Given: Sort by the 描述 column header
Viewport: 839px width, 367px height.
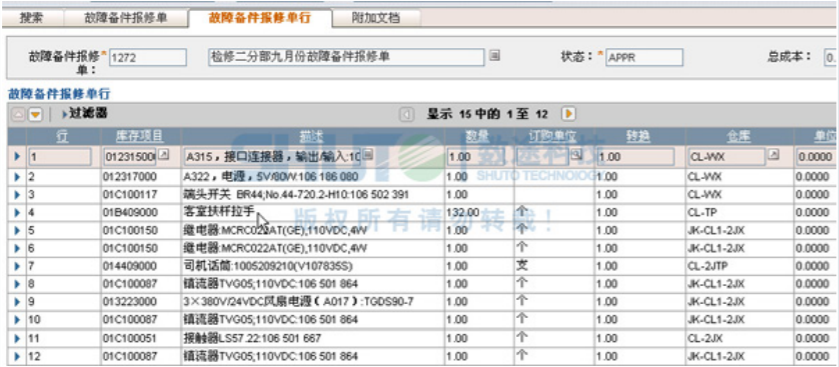Looking at the screenshot, I should (311, 136).
